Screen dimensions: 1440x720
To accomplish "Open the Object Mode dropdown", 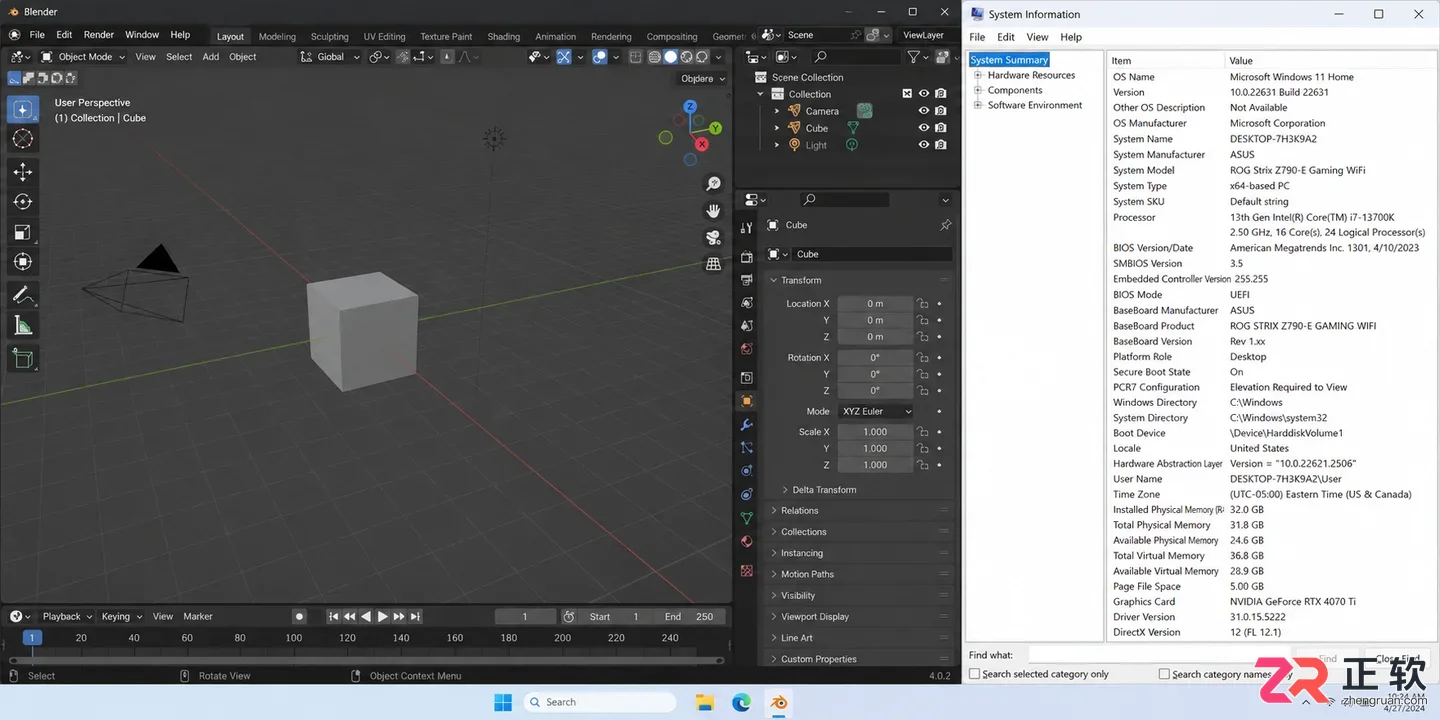I will coord(82,57).
